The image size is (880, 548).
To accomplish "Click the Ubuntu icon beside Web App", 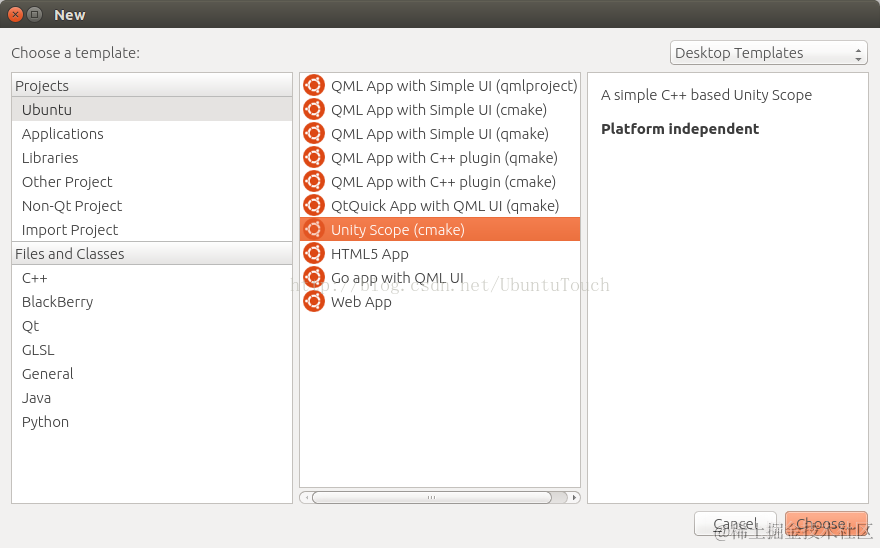I will tap(314, 302).
